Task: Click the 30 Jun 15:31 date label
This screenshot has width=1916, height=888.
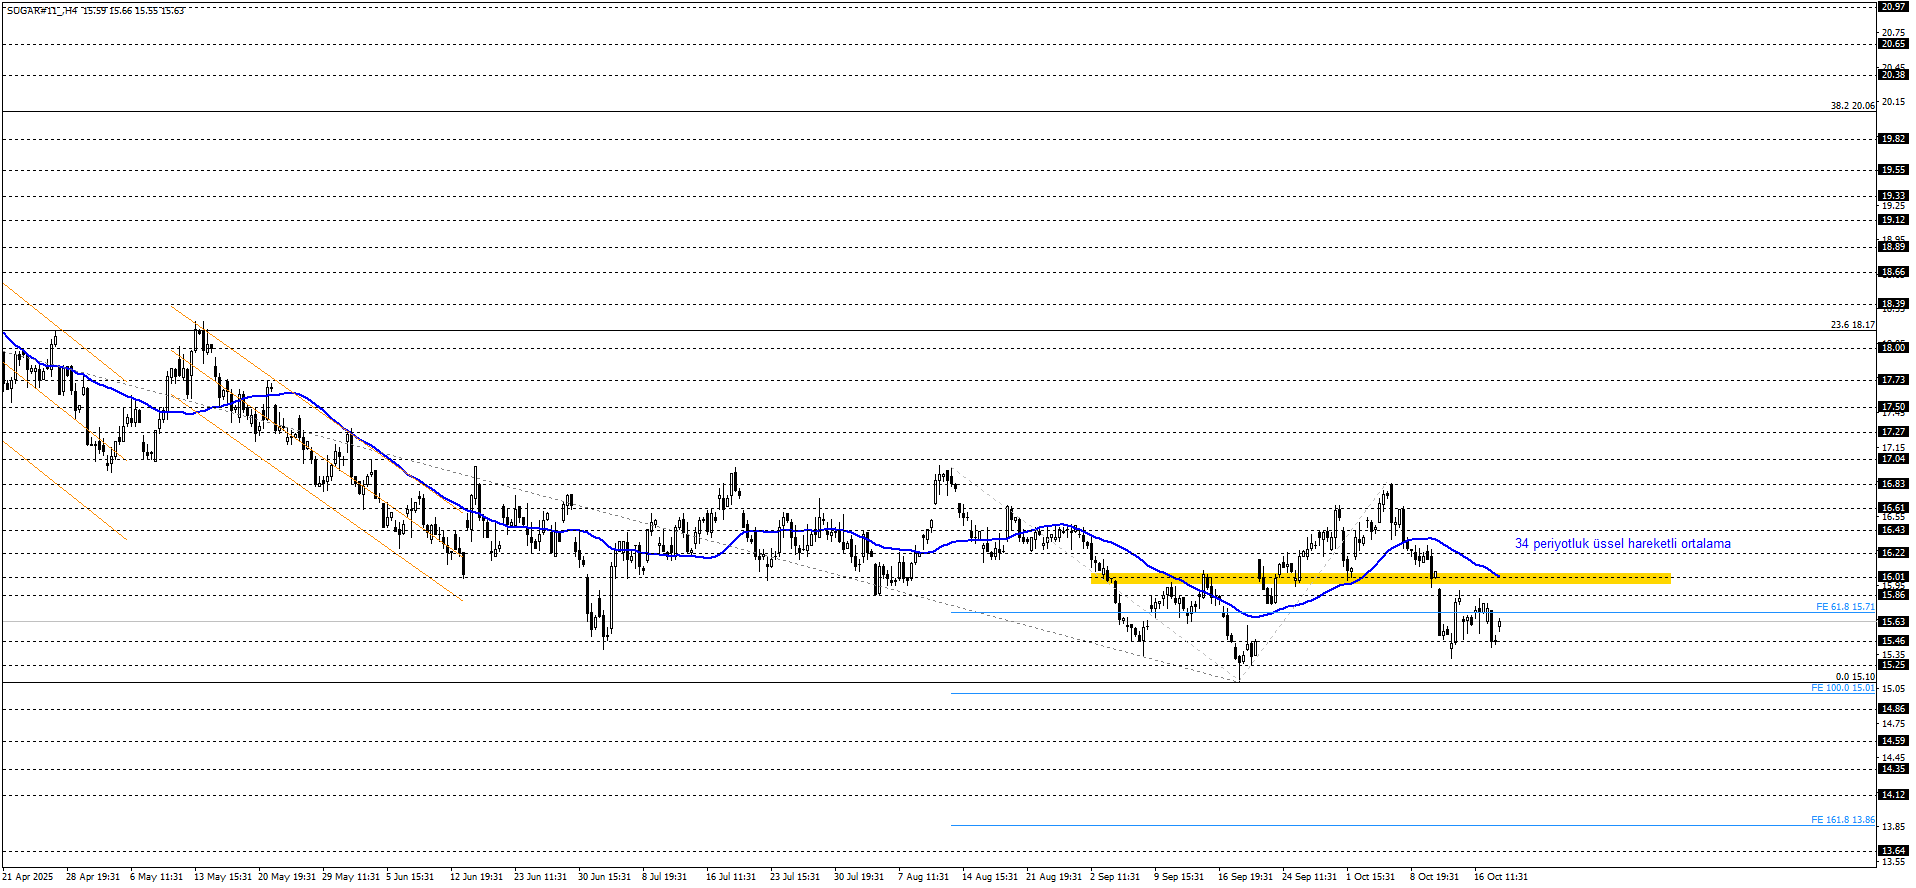Action: (604, 877)
